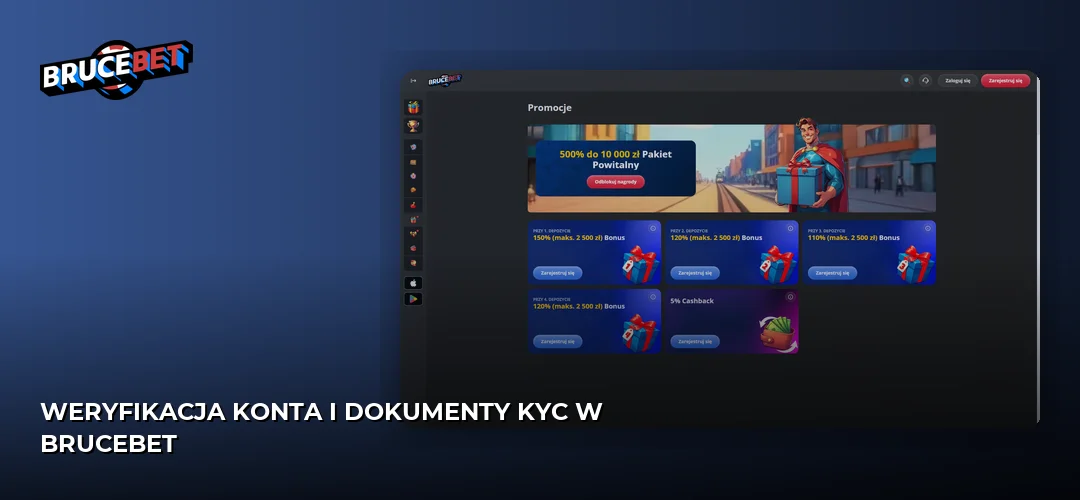Click the Apple app download icon

click(413, 283)
